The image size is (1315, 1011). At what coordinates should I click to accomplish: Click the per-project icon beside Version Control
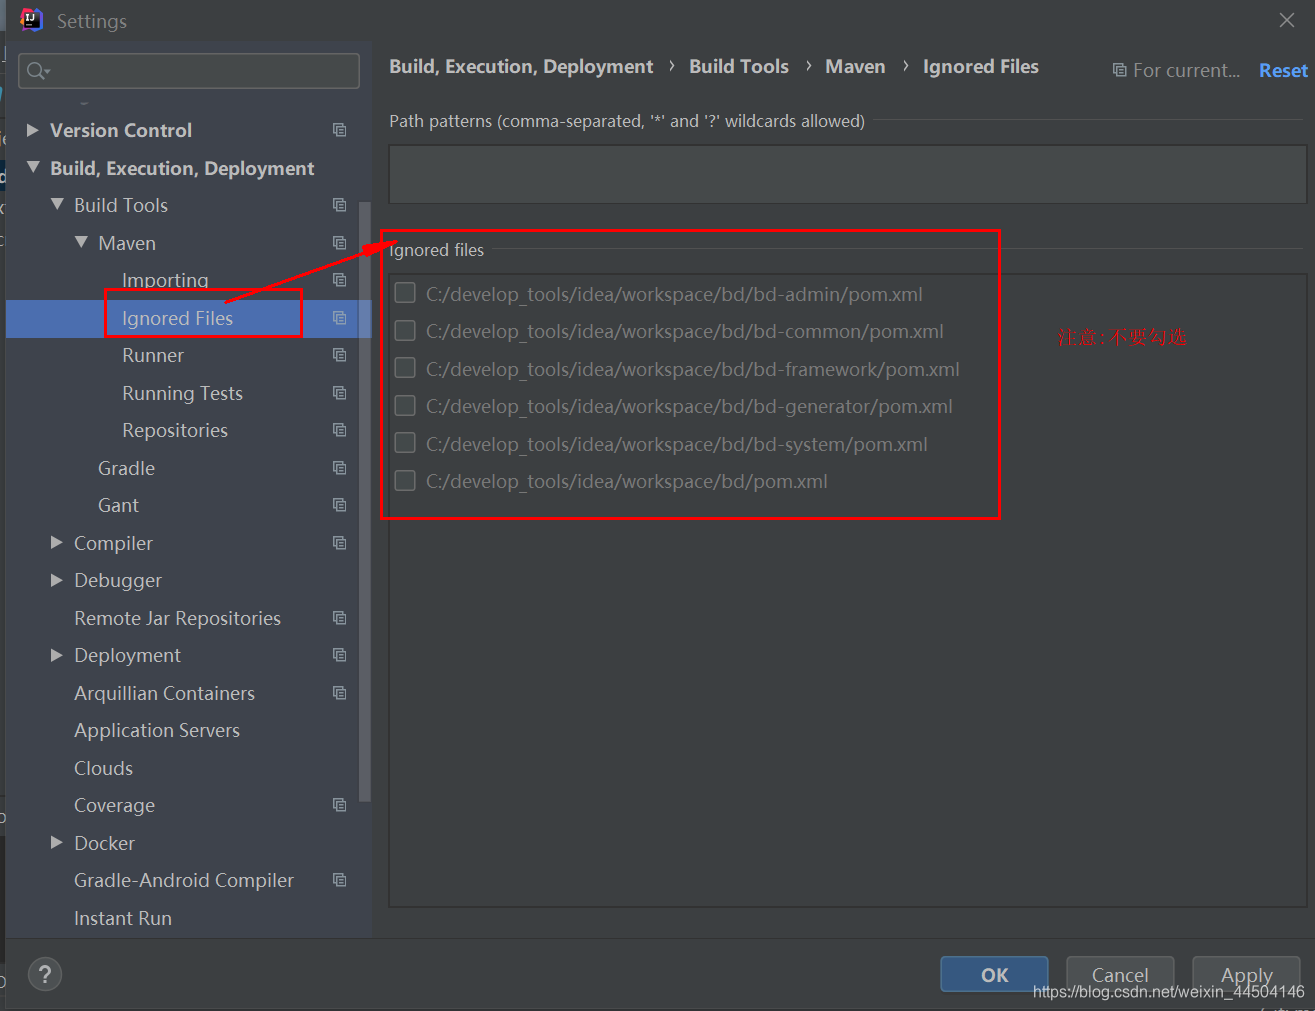(x=339, y=130)
